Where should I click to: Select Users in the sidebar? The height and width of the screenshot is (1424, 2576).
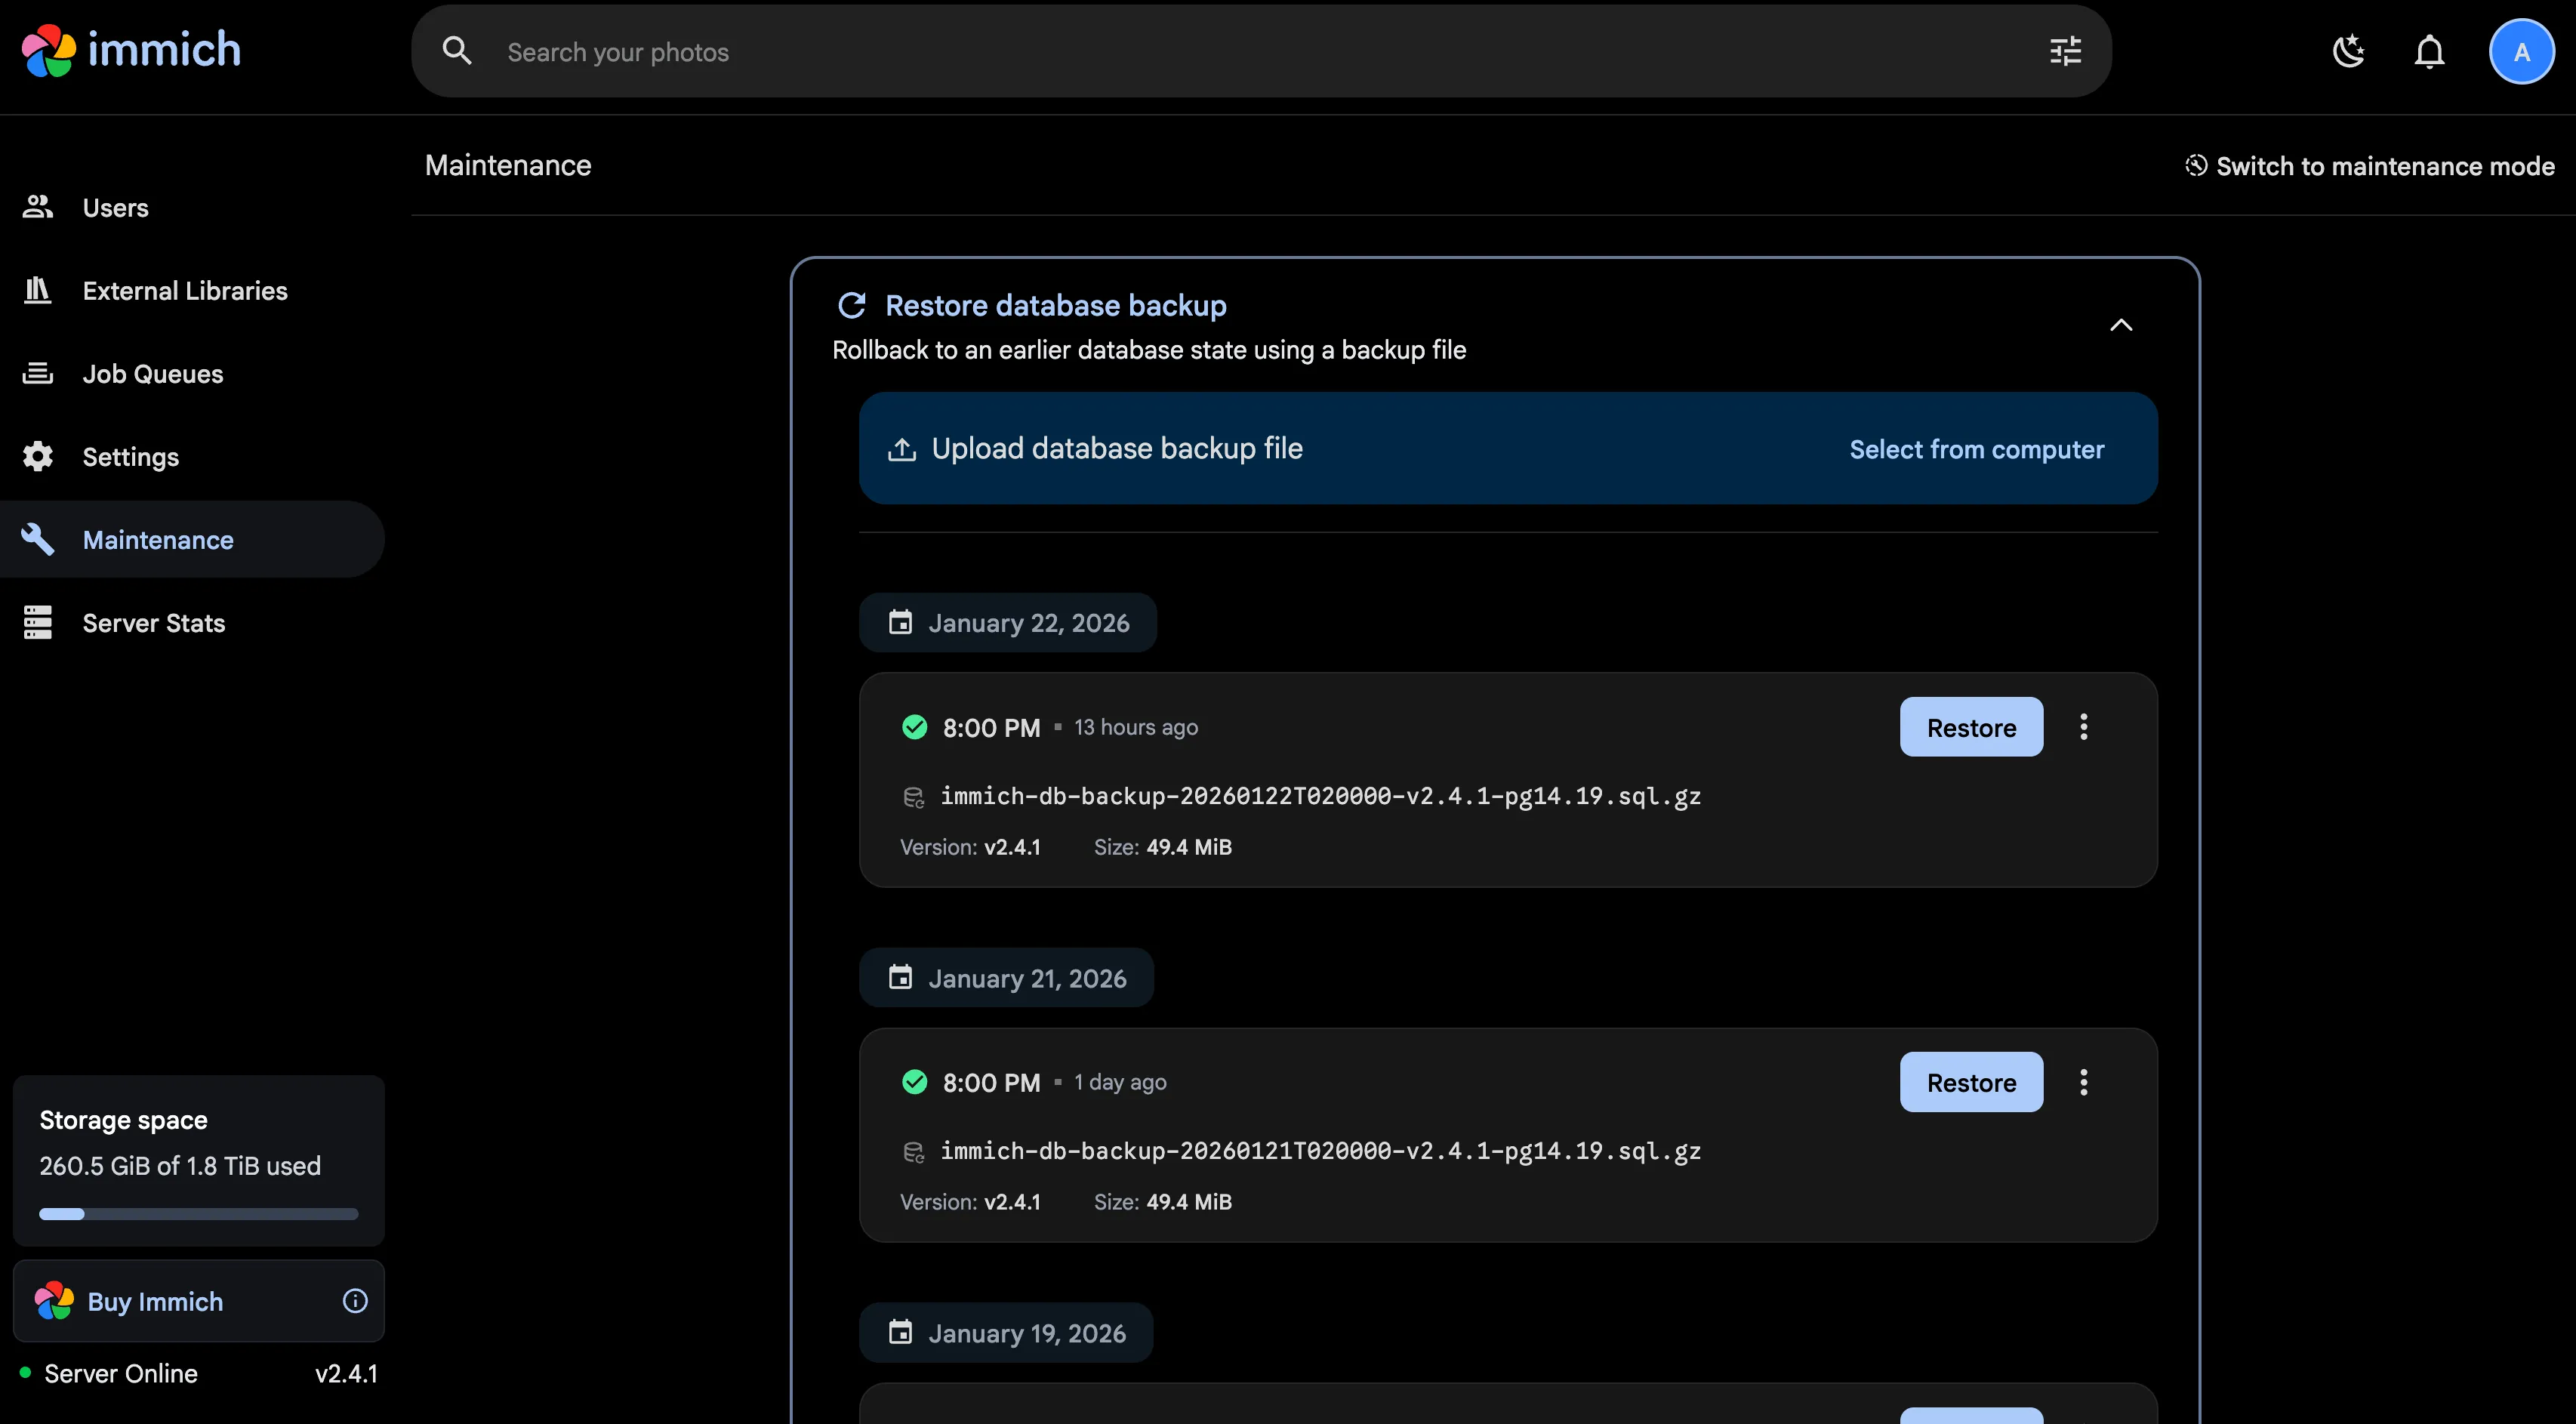(114, 207)
